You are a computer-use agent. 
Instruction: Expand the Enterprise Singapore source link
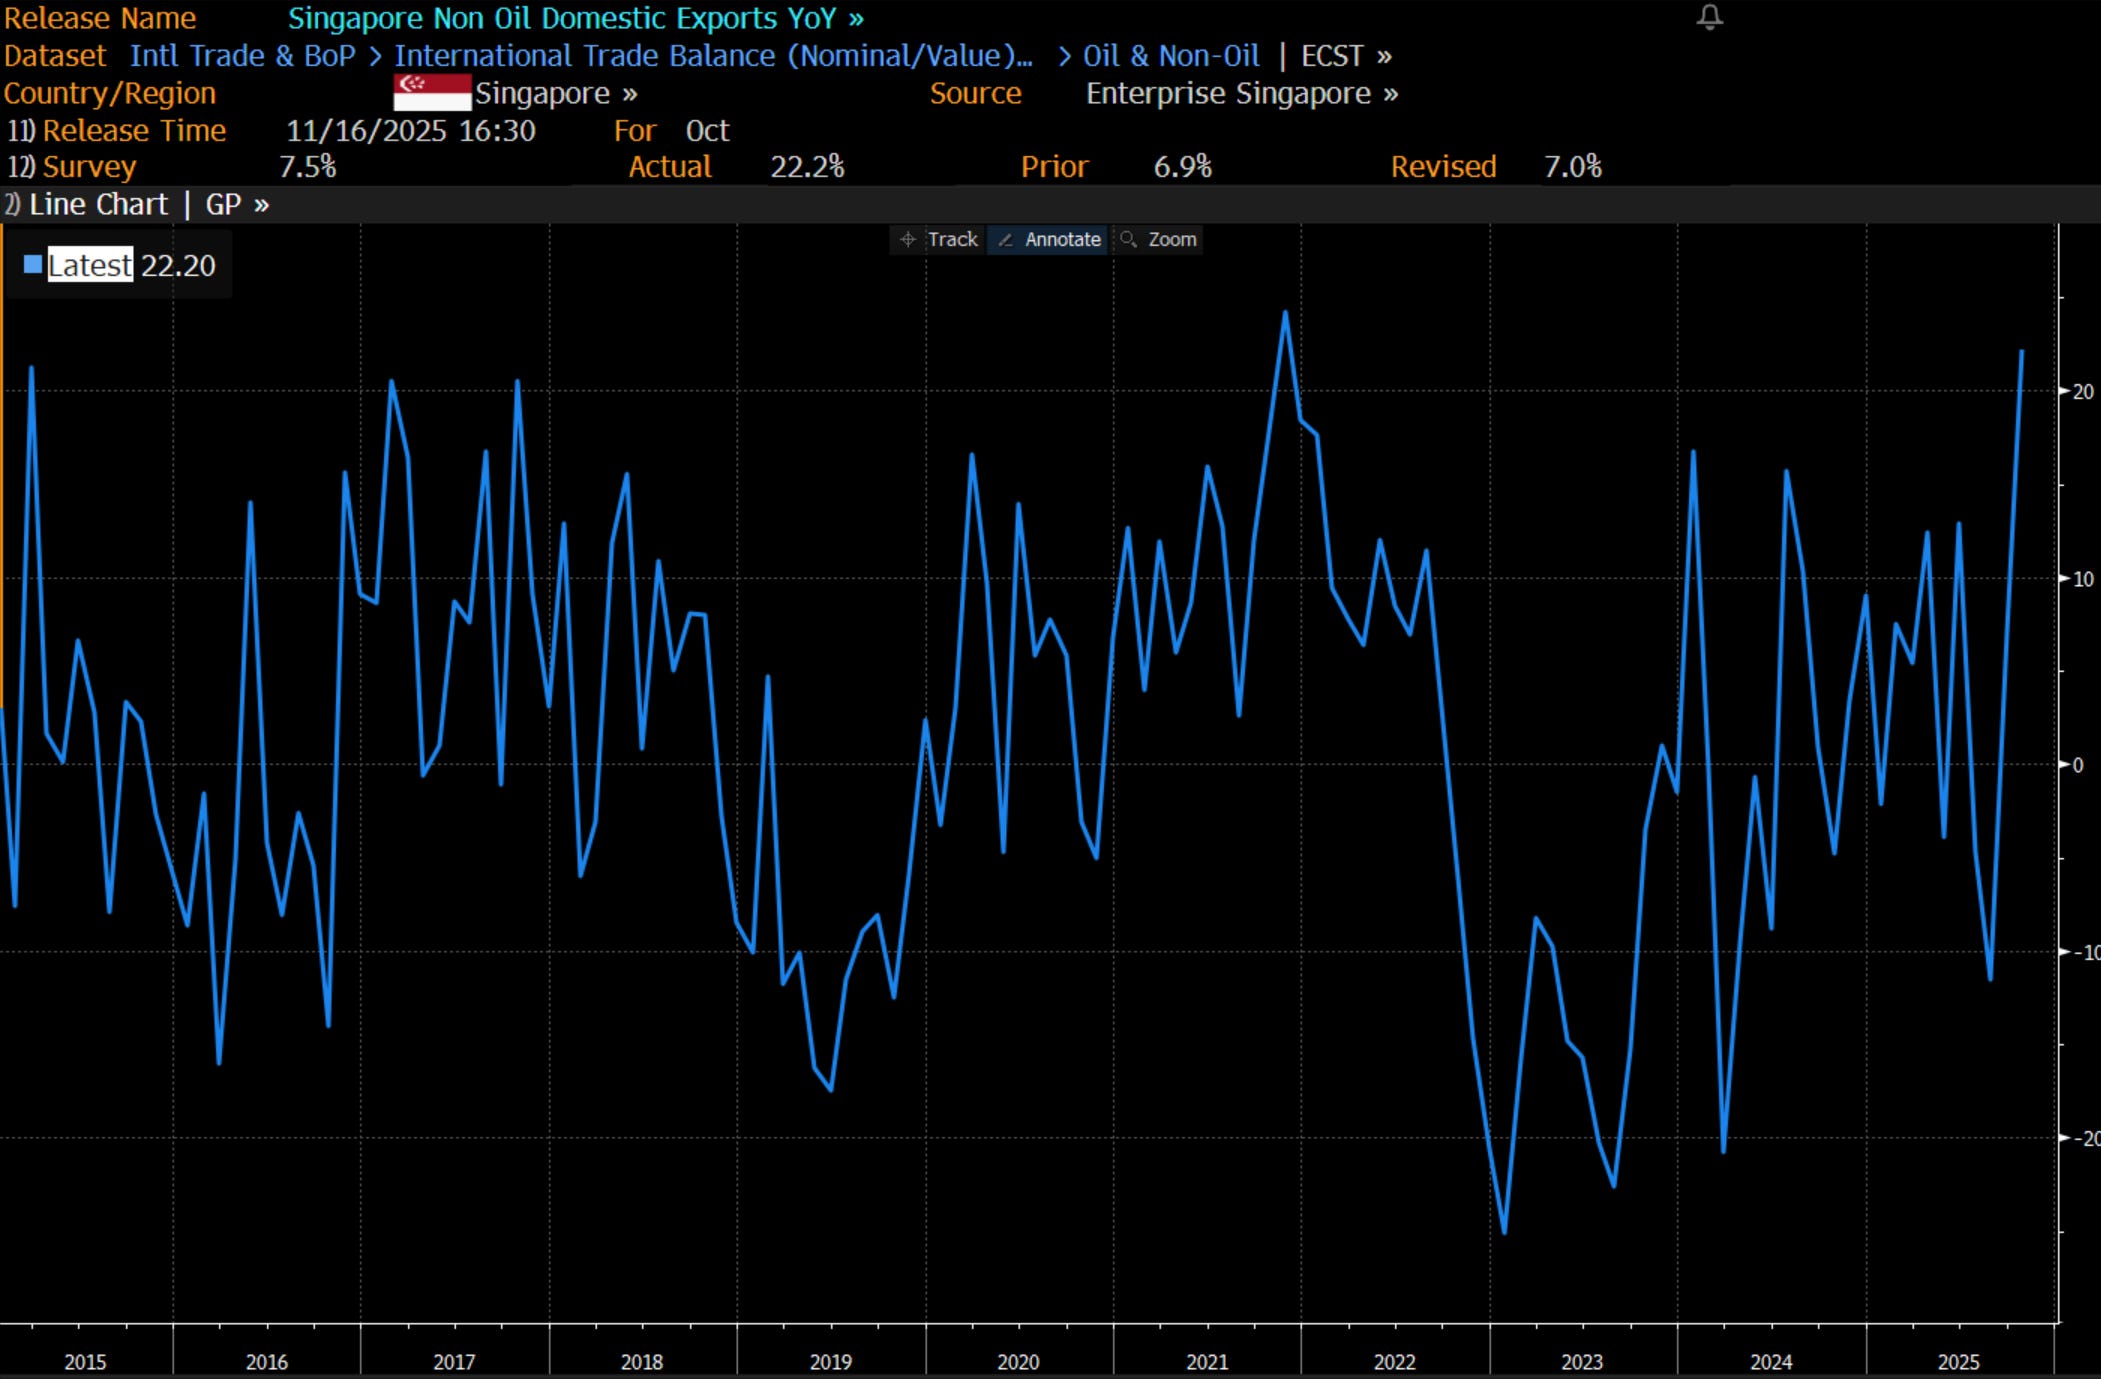[x=1241, y=94]
